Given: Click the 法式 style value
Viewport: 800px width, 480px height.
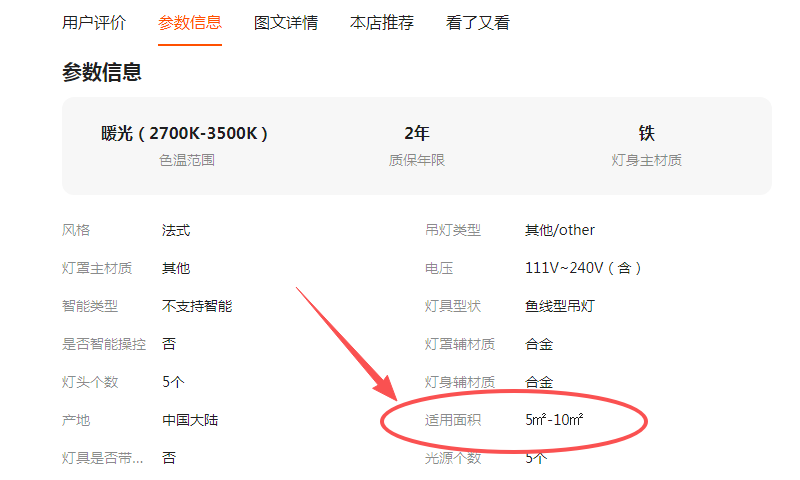Looking at the screenshot, I should 176,230.
